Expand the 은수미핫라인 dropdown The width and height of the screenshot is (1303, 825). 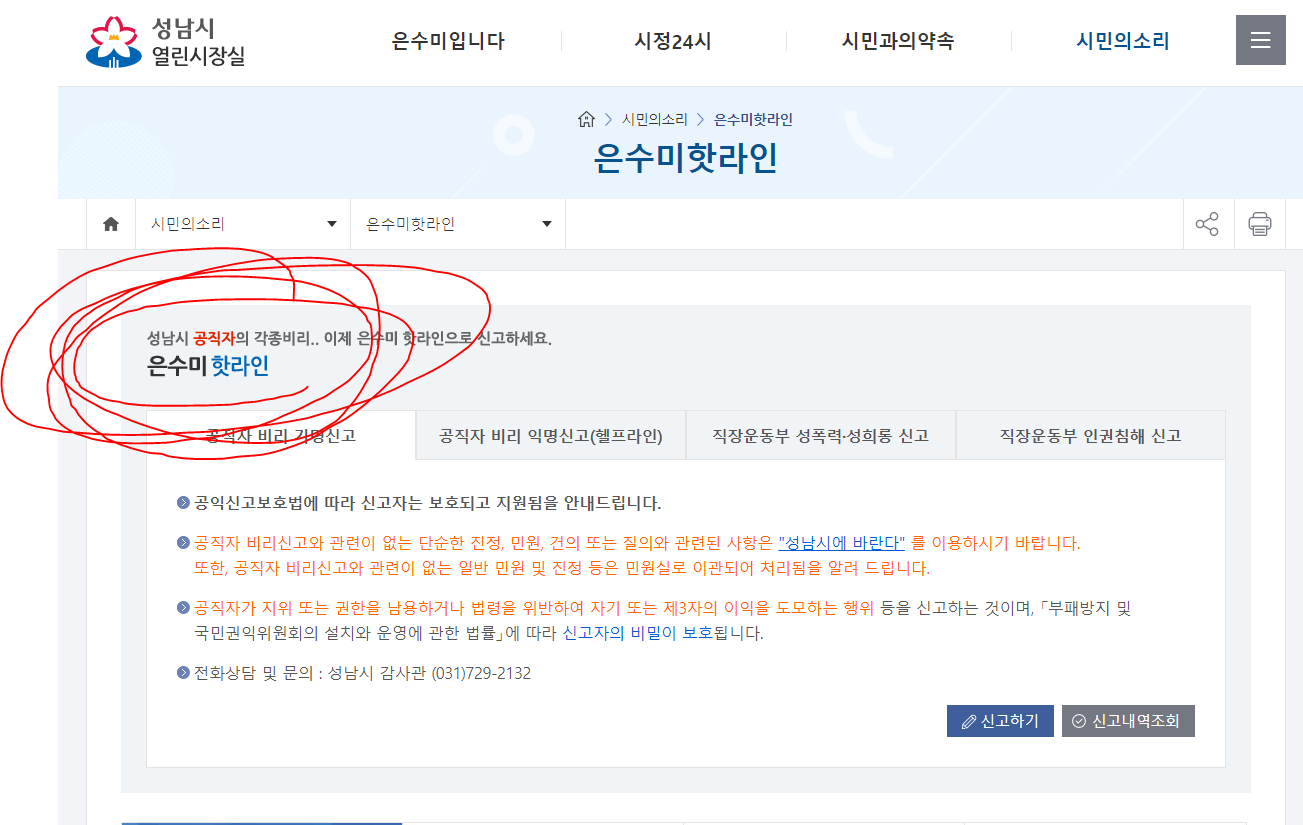point(458,224)
